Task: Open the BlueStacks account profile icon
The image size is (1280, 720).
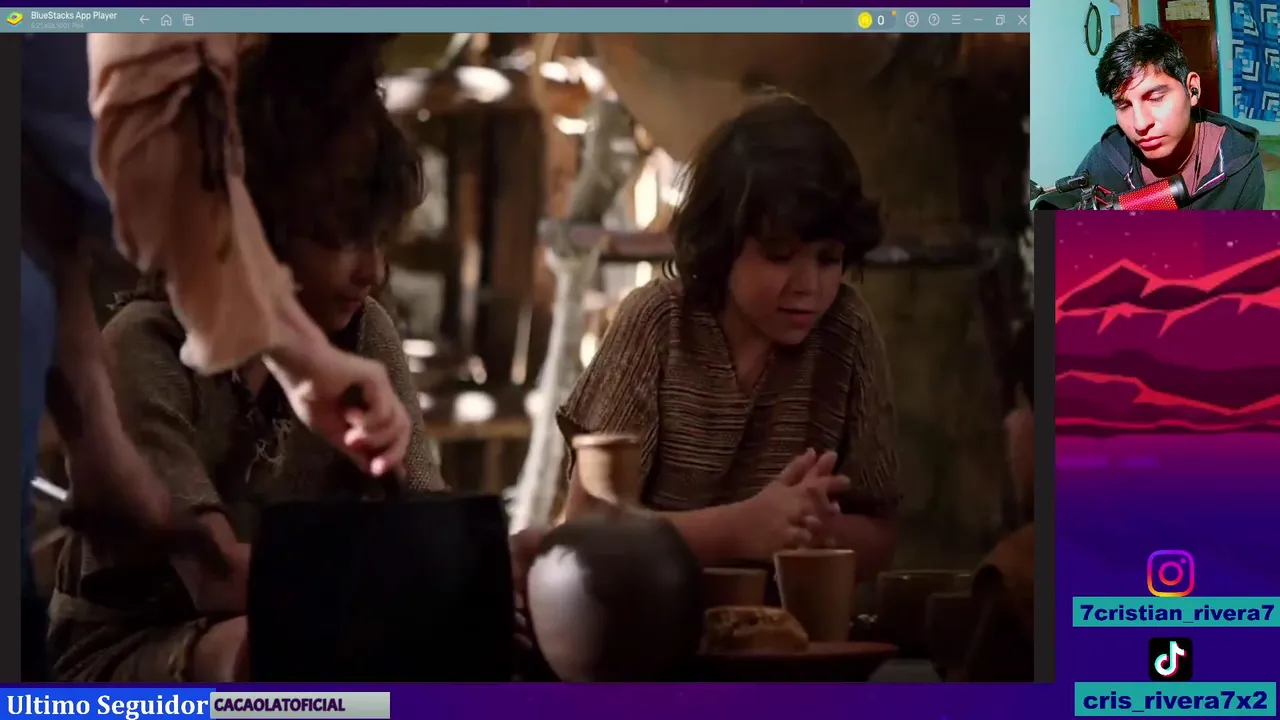Action: [x=912, y=20]
